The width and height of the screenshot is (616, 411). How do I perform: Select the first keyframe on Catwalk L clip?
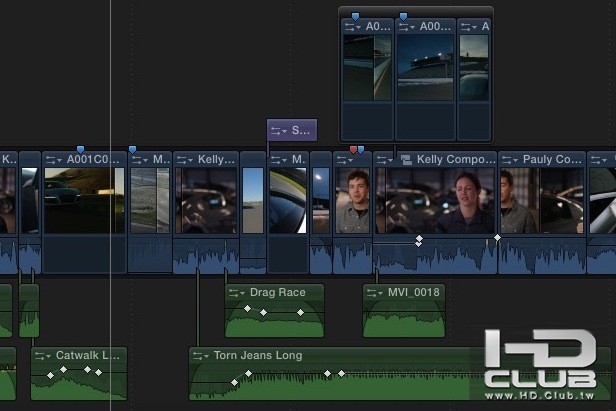click(x=50, y=376)
